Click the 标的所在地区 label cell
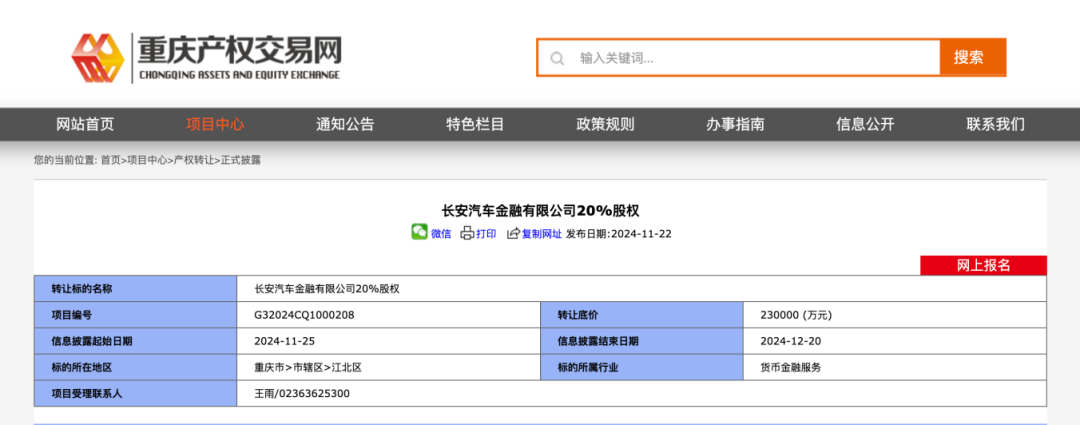 [x=136, y=368]
